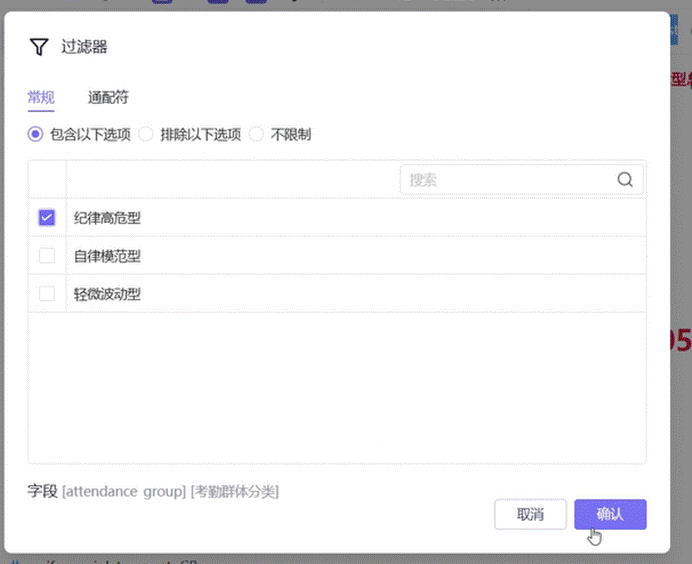Image resolution: width=692 pixels, height=564 pixels.
Task: Check the 自律模范型 checkbox
Action: point(47,255)
